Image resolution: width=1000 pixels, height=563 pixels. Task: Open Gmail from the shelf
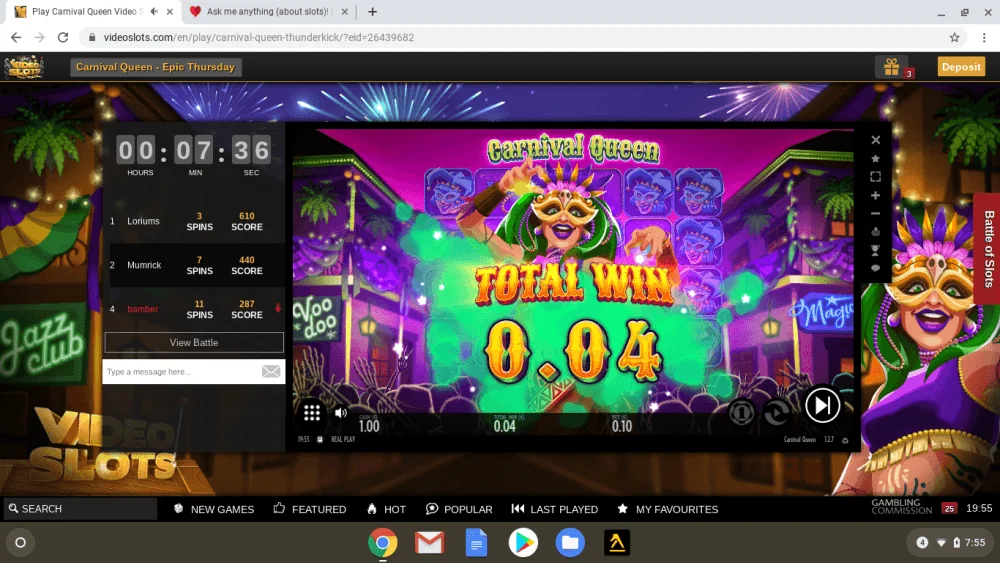429,543
